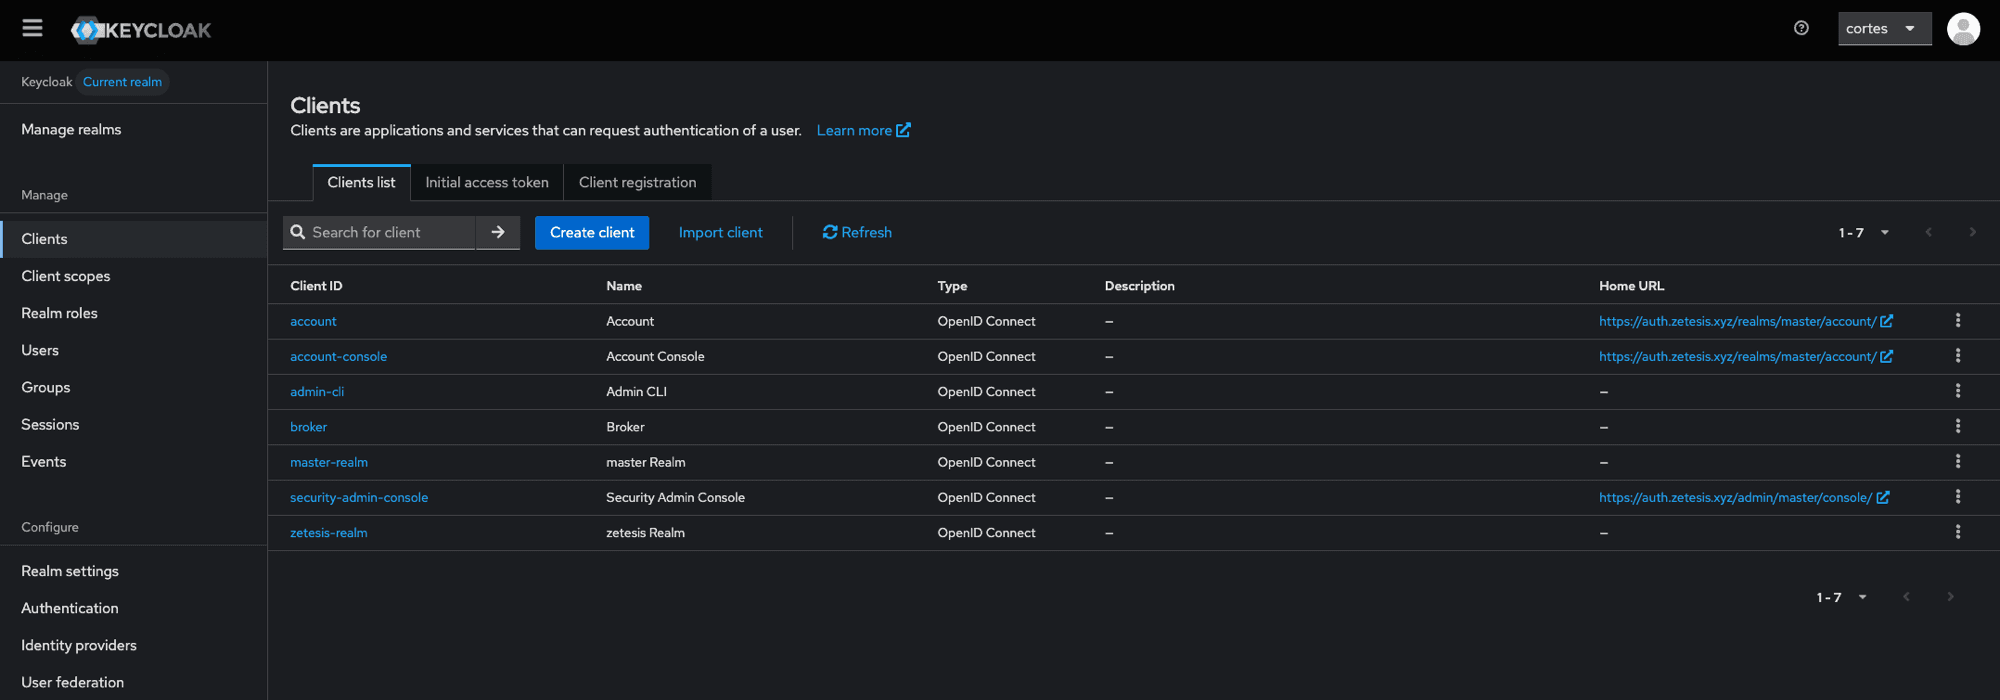
Task: Click the Description column header
Action: pyautogui.click(x=1139, y=286)
